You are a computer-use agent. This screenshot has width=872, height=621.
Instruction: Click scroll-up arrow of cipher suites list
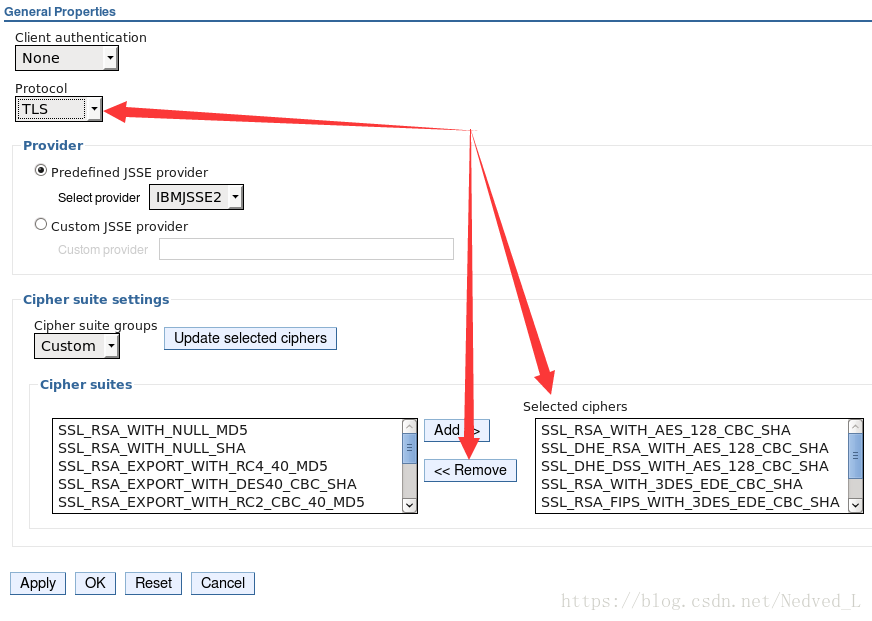(409, 427)
